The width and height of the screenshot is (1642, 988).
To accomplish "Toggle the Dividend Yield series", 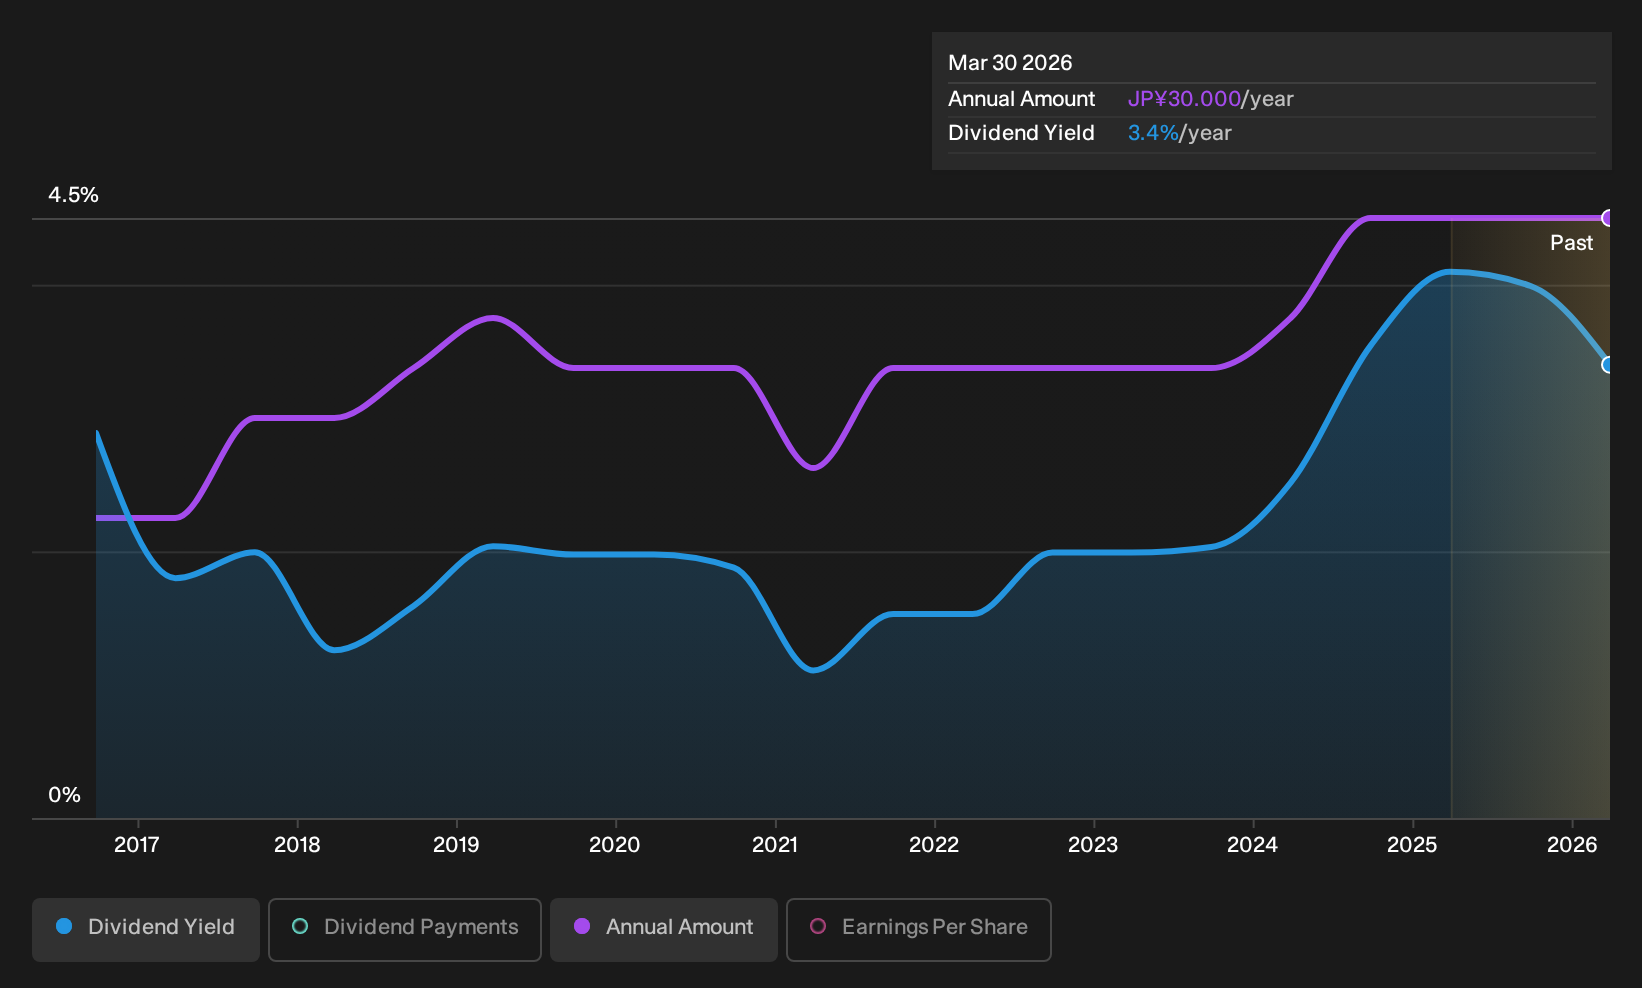I will (146, 930).
